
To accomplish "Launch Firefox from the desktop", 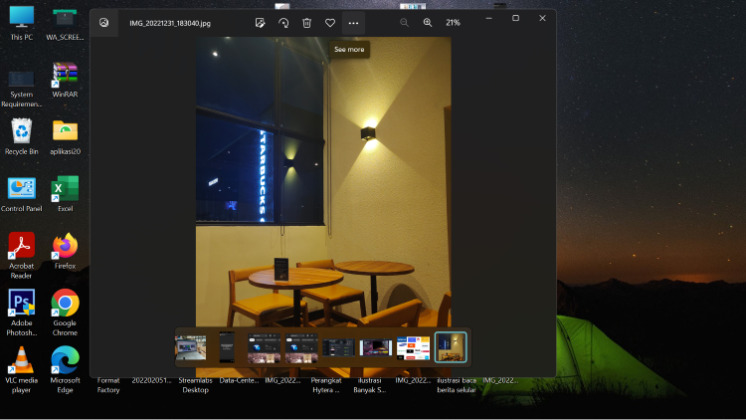I will click(x=65, y=251).
